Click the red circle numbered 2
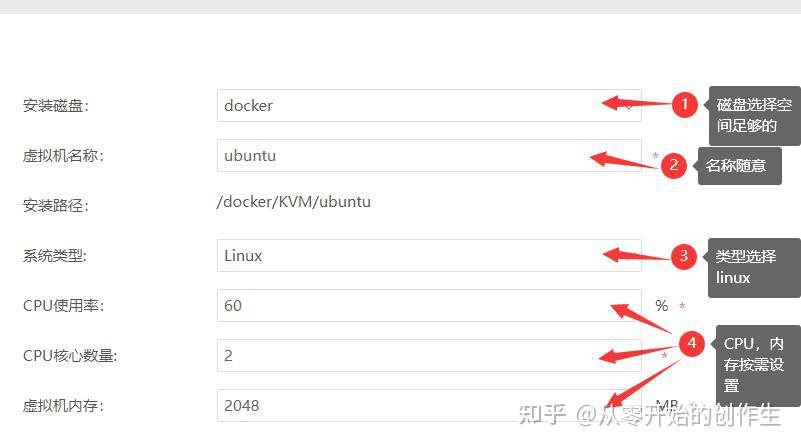Screen dimensions: 801x448 (x=673, y=166)
